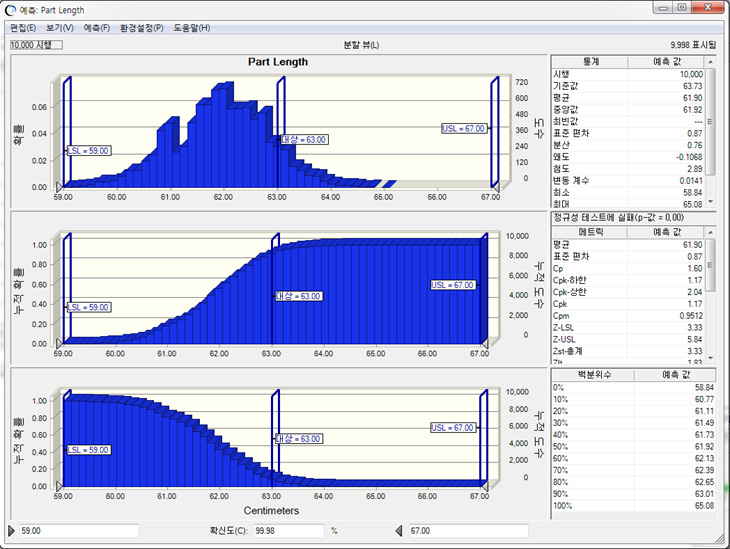Click the 9,998 표시됨 displayed count

pos(693,45)
